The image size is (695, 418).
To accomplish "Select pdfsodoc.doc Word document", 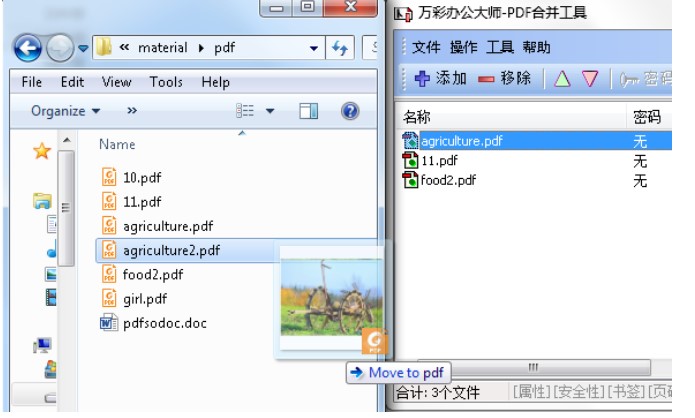I will click(165, 323).
